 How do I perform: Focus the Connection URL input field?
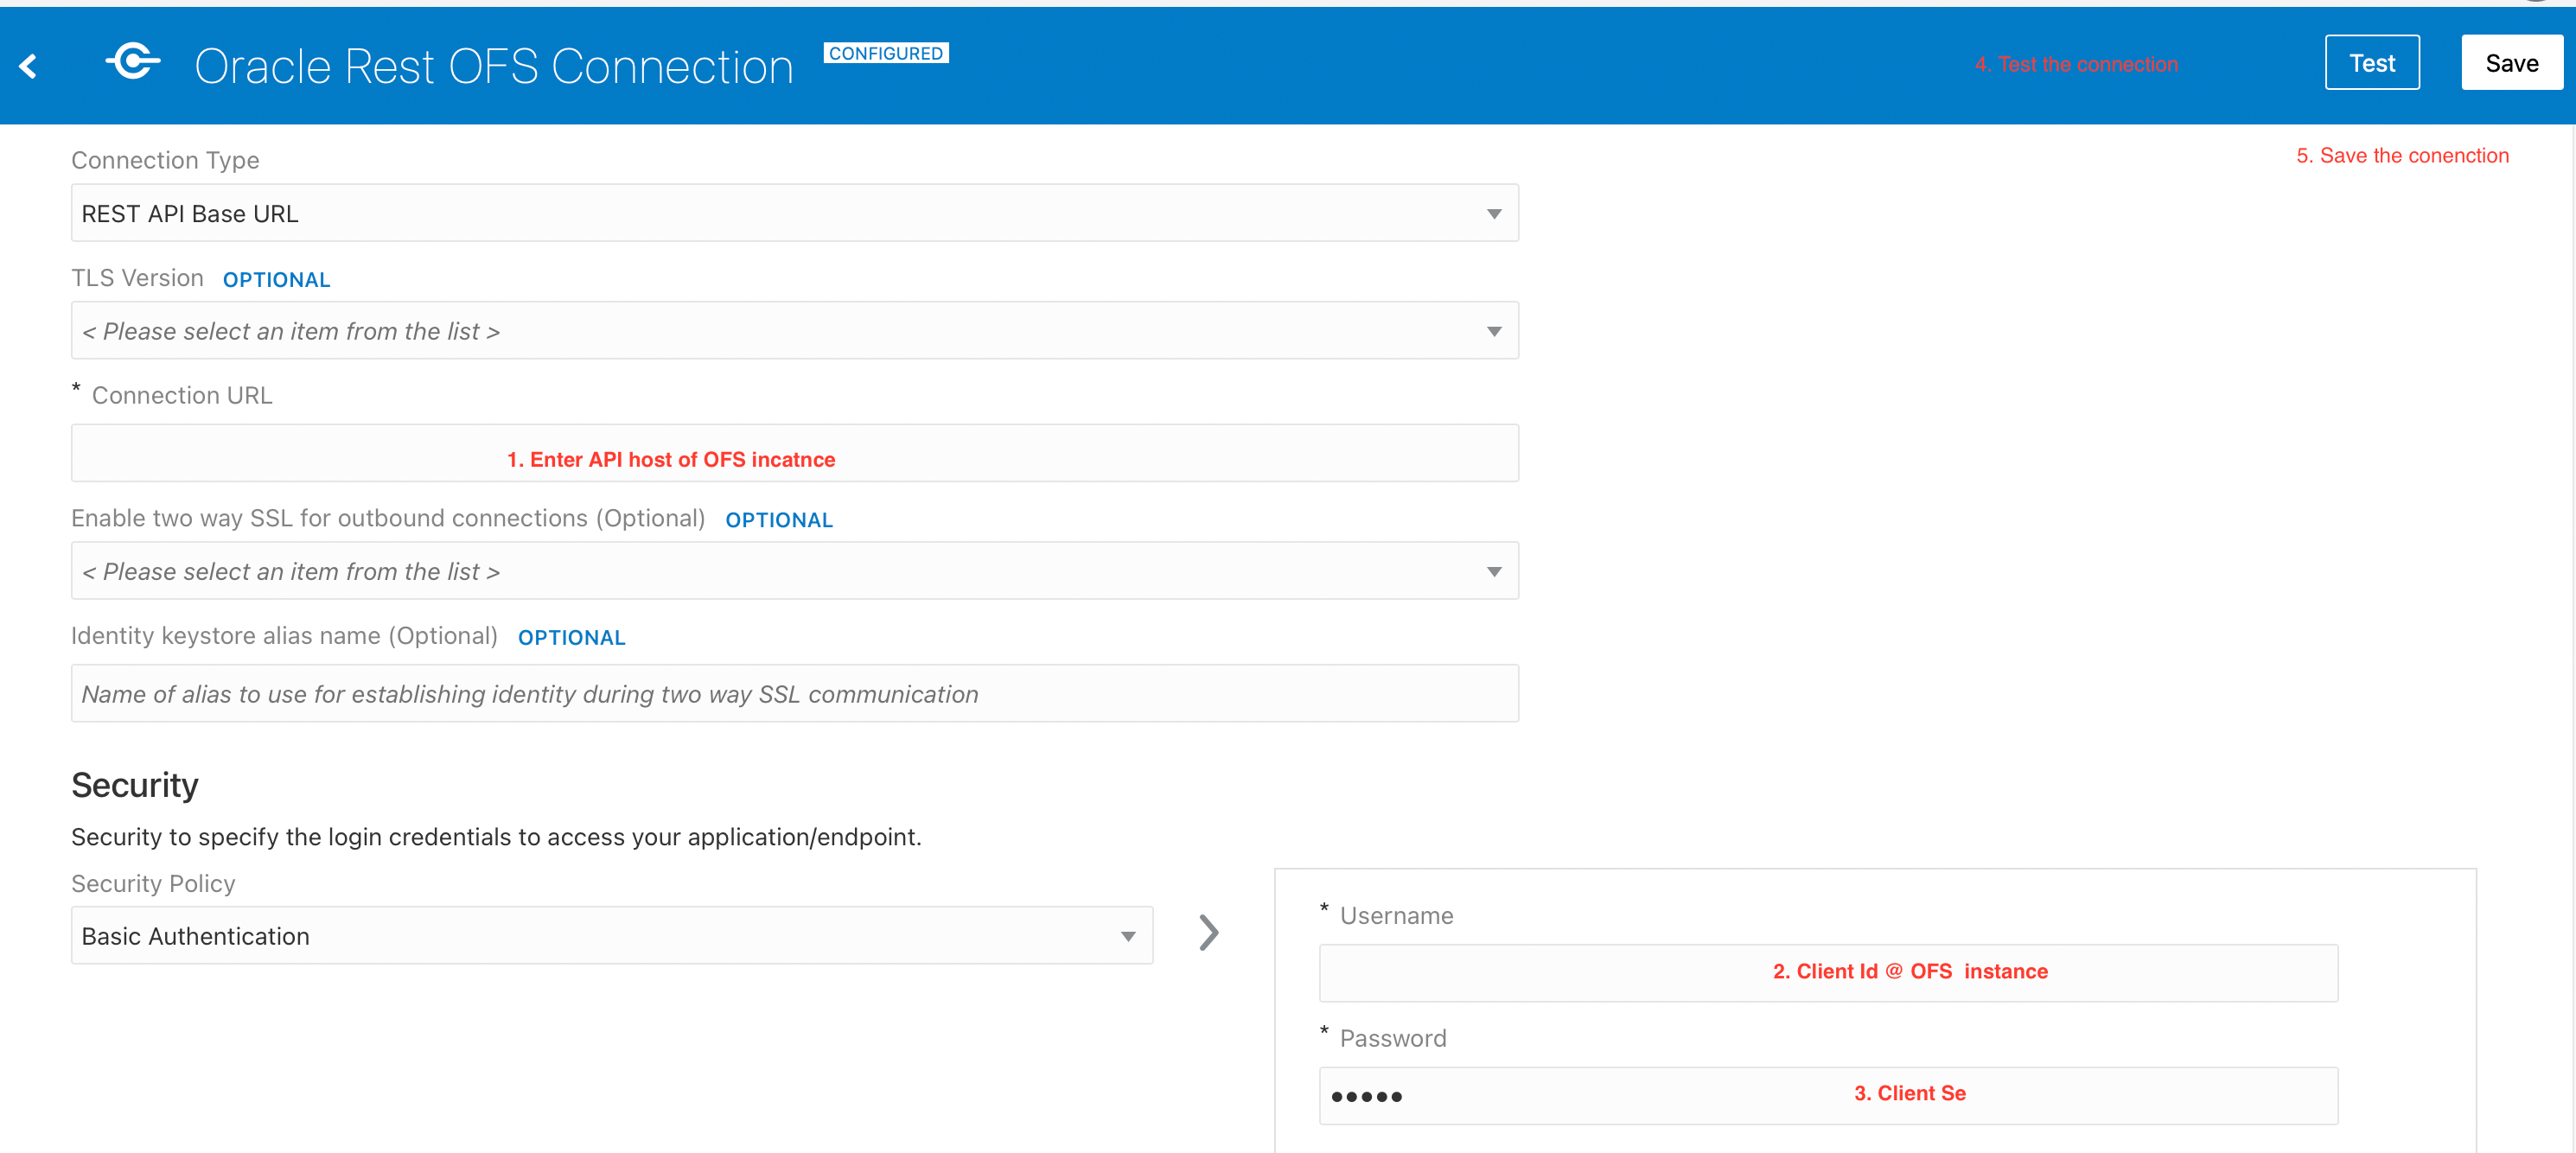(795, 454)
